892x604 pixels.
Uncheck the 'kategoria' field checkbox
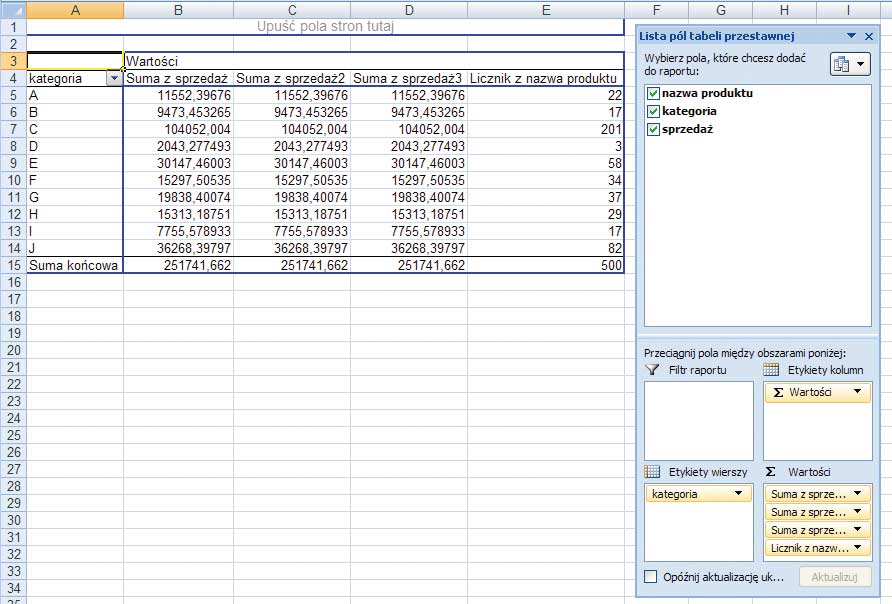654,111
